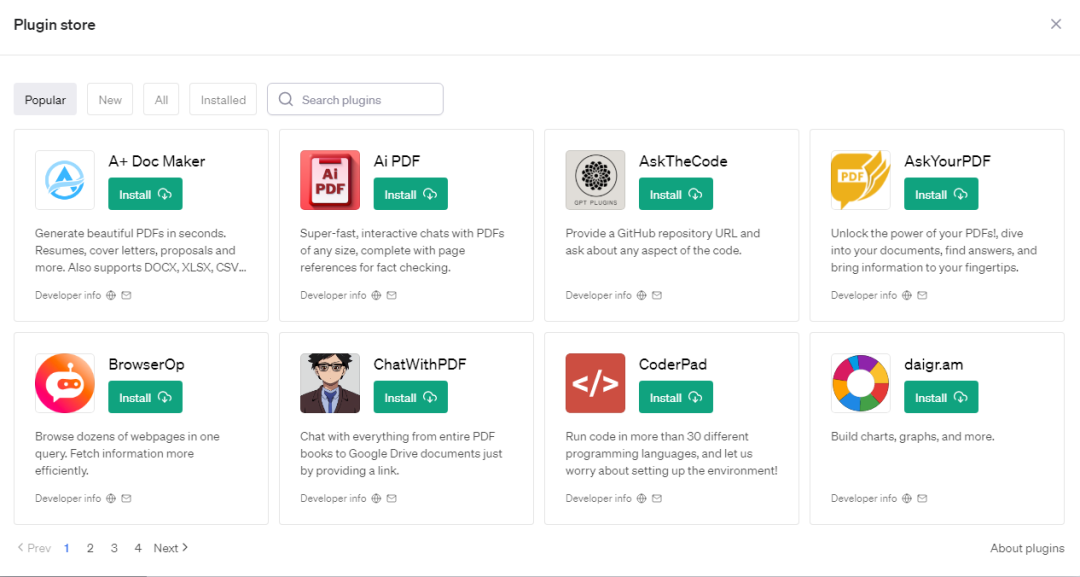The height and width of the screenshot is (577, 1080).
Task: Click the AskYourPDF plugin logo
Action: (860, 180)
